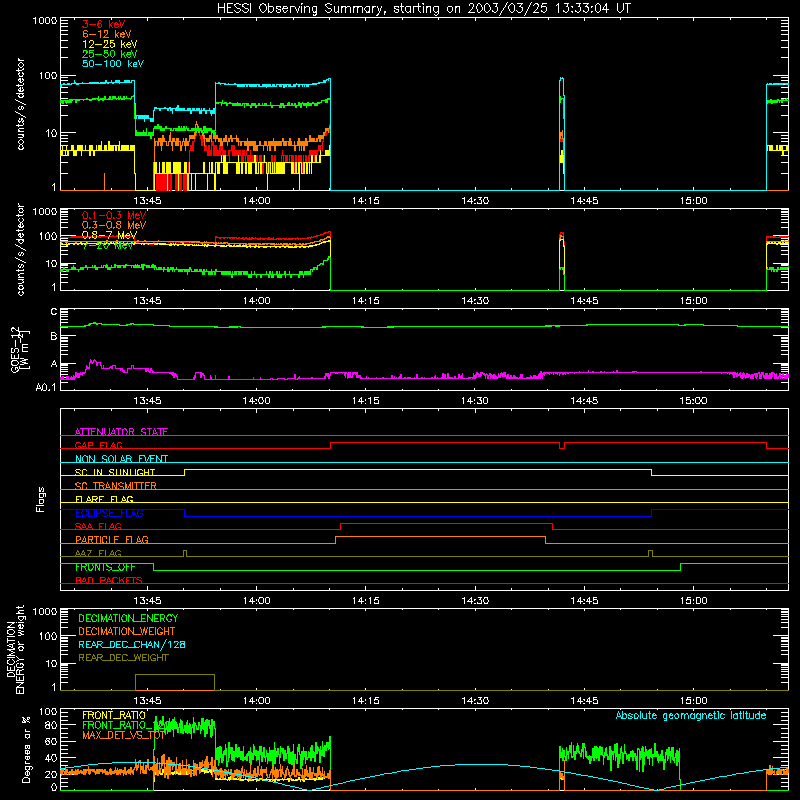Select the 6-12 keV legend label
Screen dimensions: 800x800
107,34
